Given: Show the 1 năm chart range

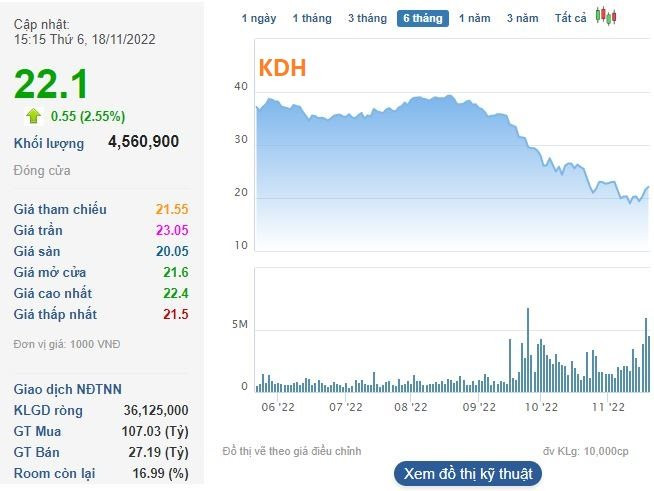Looking at the screenshot, I should pos(475,18).
